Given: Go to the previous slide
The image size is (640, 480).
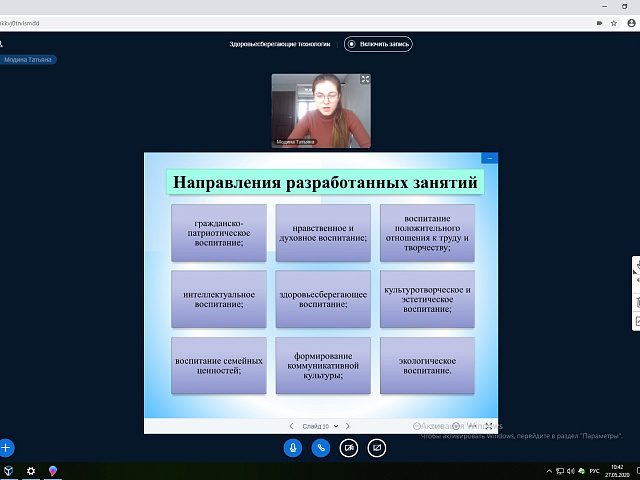Looking at the screenshot, I should point(291,426).
